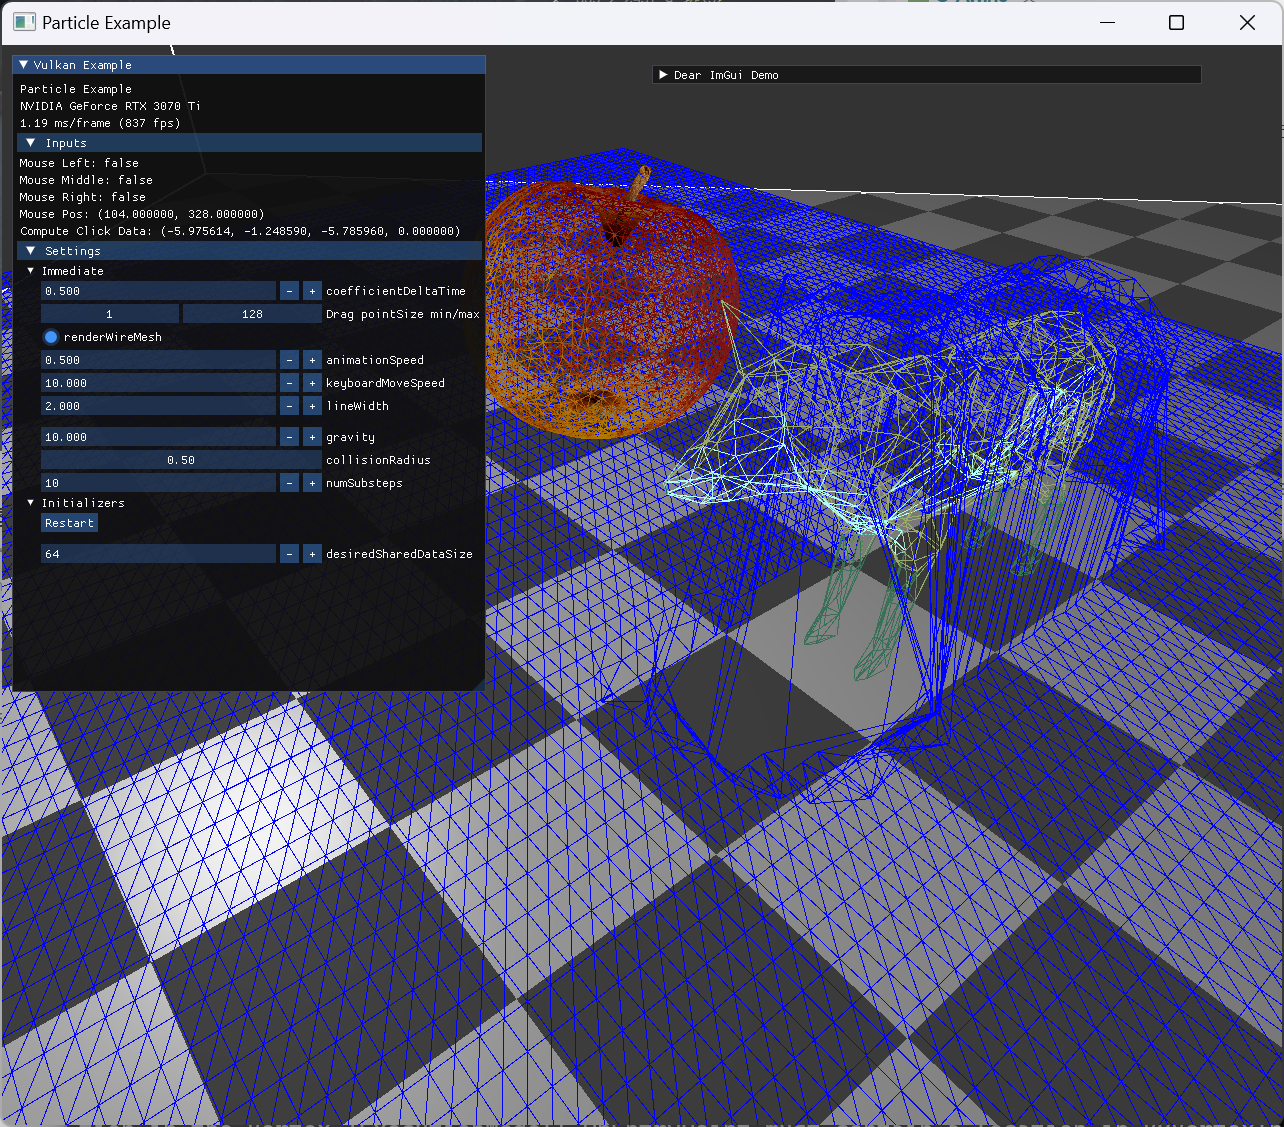
Task: Maximize the Particle Example window
Action: pos(1177,22)
